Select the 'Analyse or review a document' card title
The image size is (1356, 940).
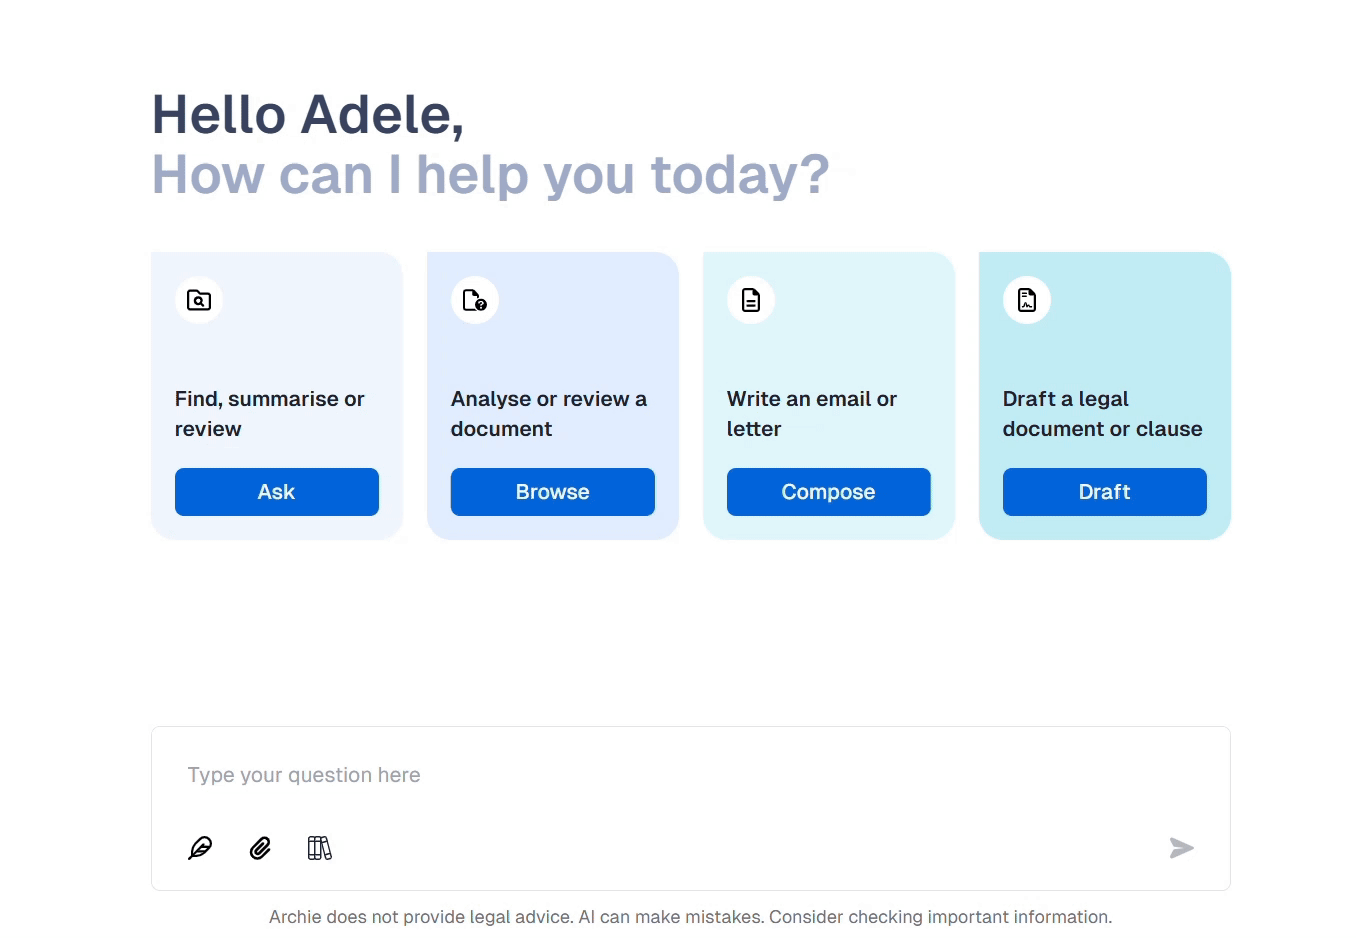[549, 414]
